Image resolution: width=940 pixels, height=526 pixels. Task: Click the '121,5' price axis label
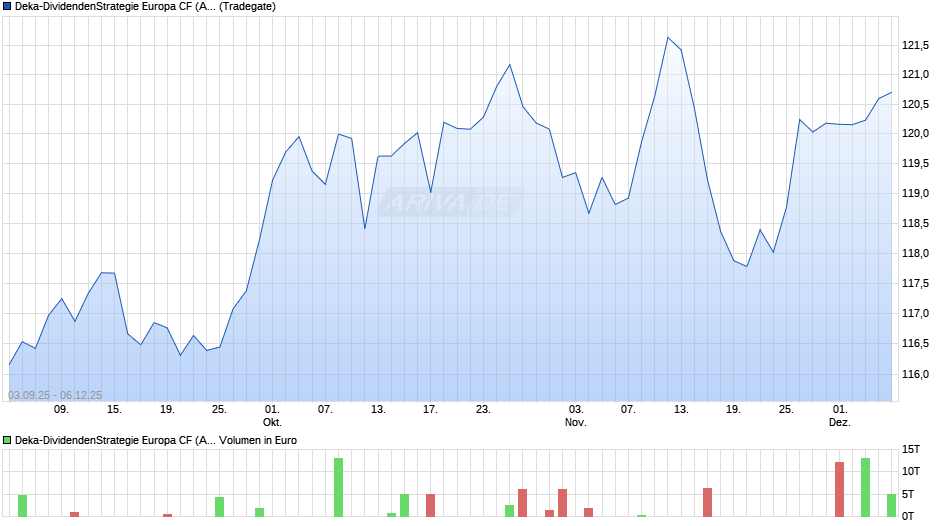tap(915, 45)
